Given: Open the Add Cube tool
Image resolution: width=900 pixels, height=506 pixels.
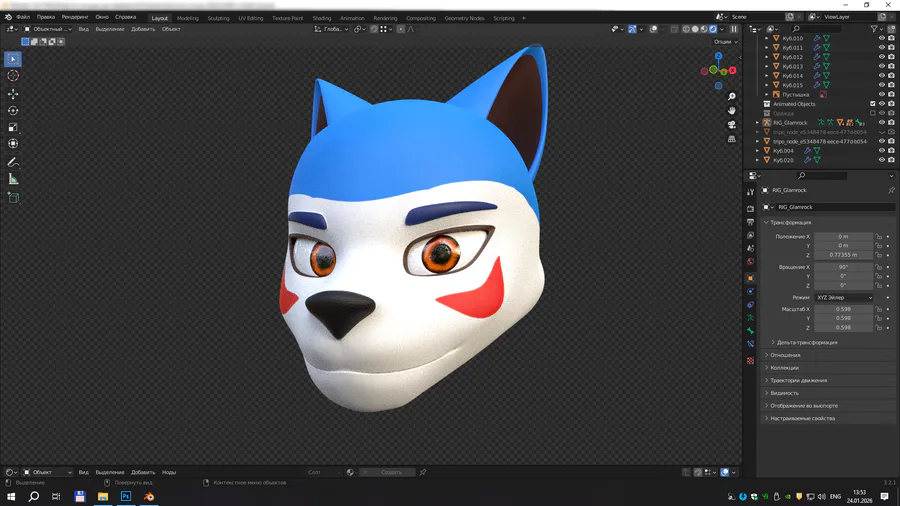Looking at the screenshot, I should 13,198.
